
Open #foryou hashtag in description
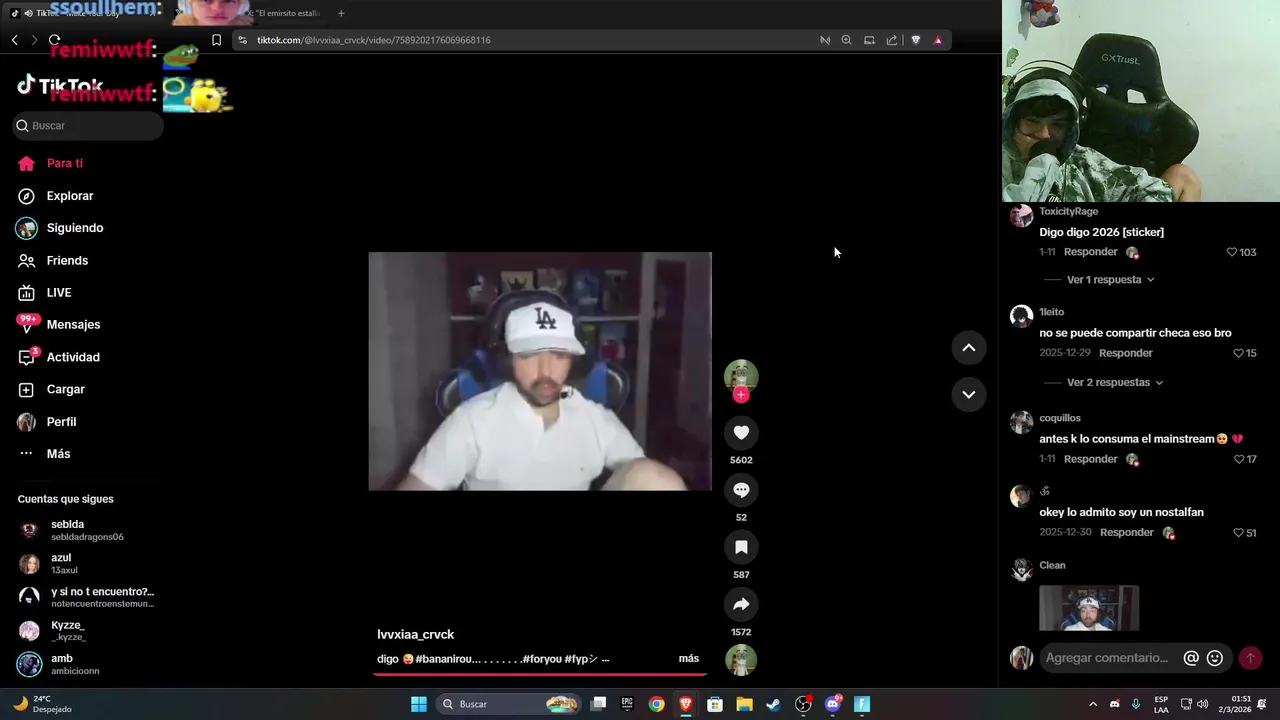pos(541,659)
